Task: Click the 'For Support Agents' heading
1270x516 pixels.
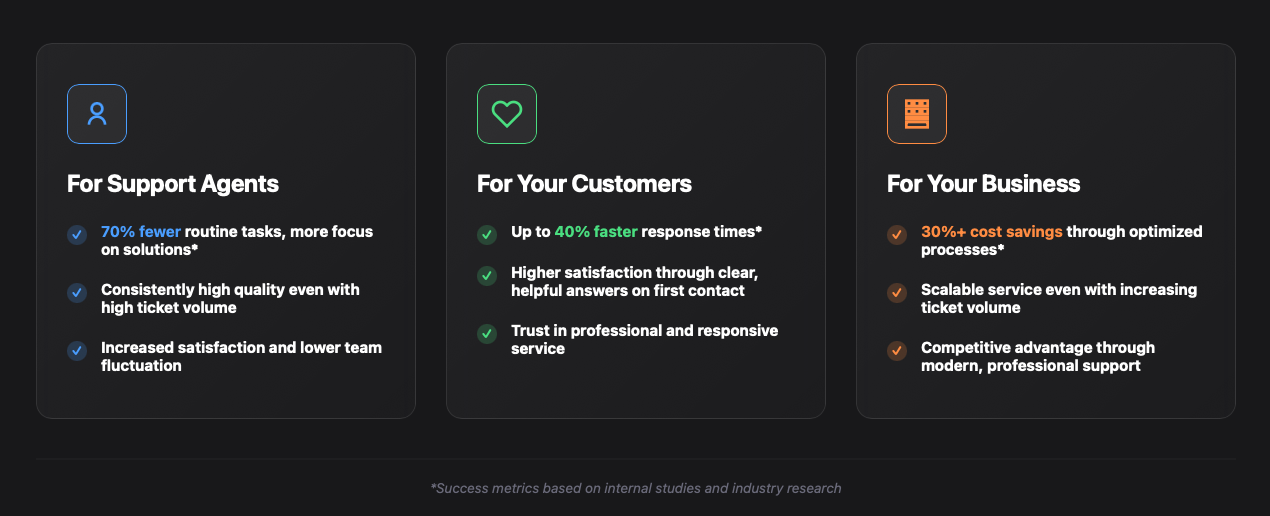Action: point(173,184)
